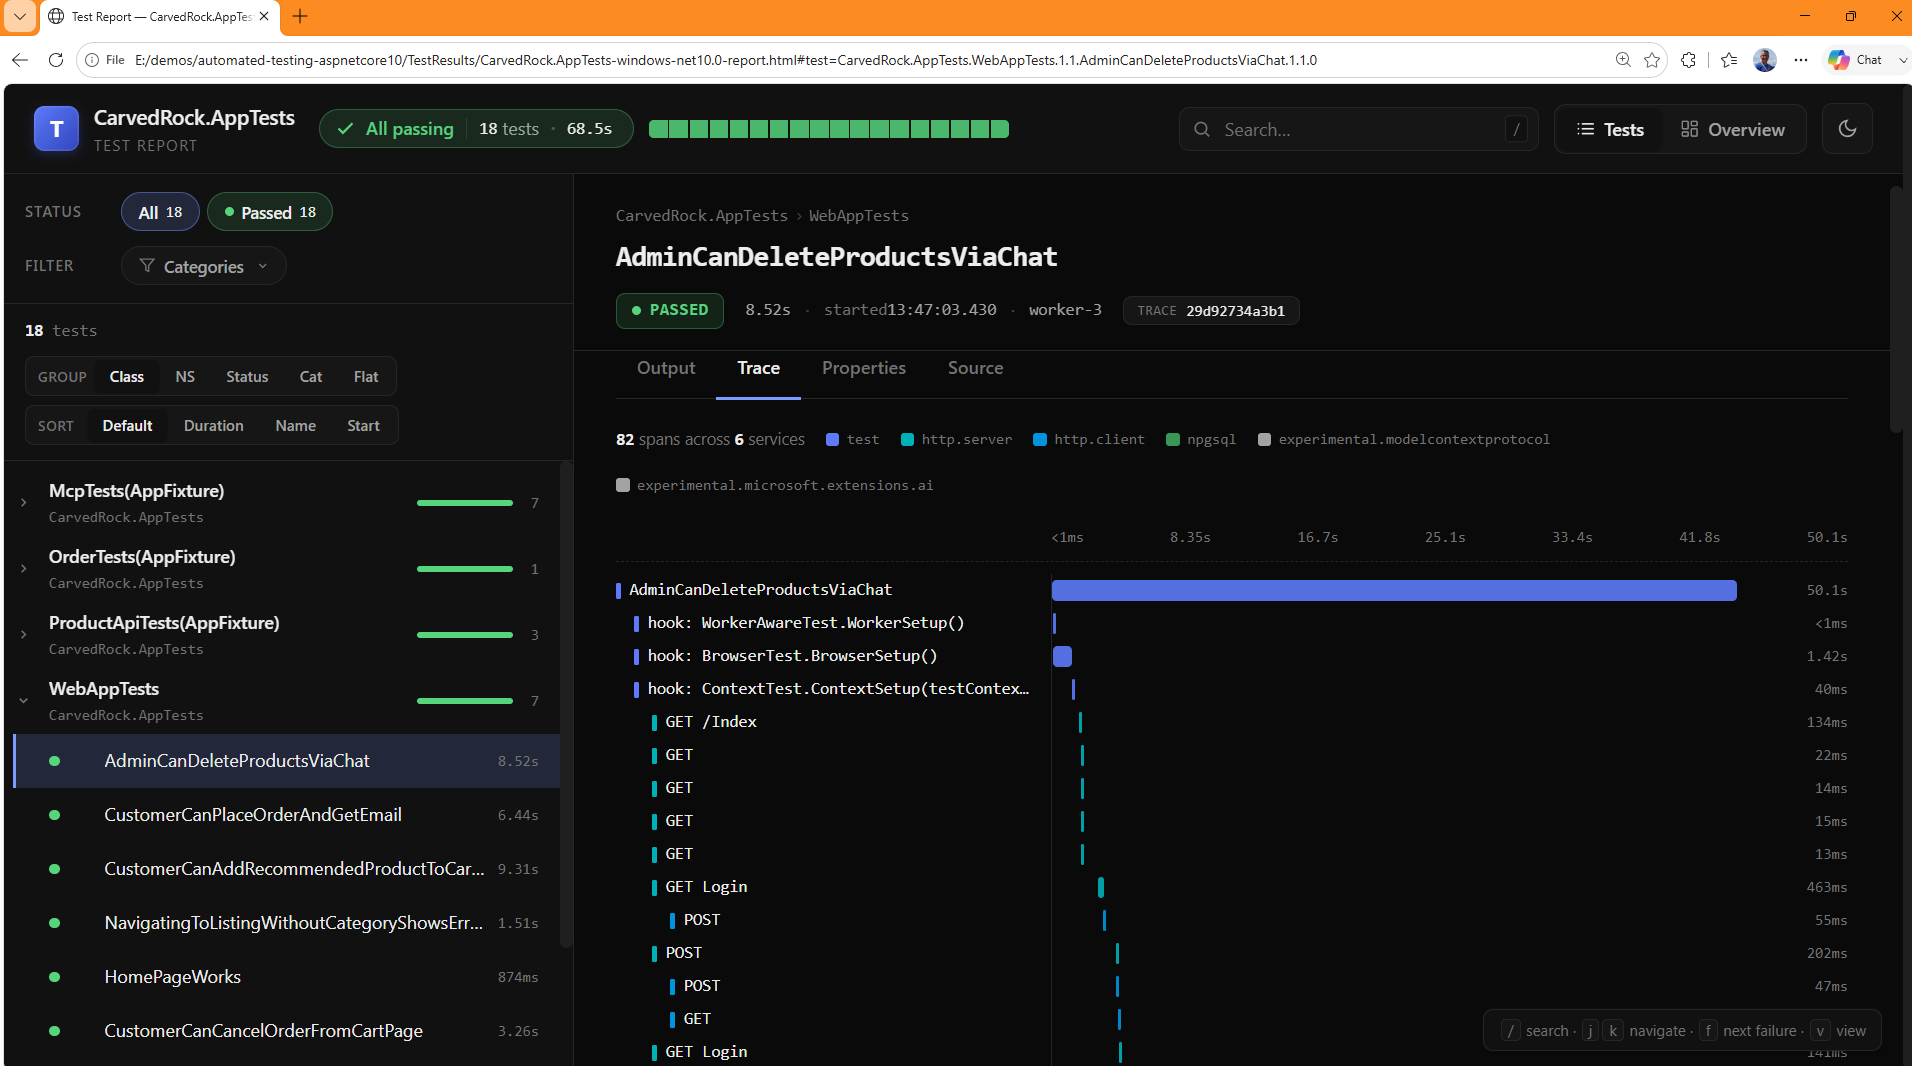Click the PASSED status badge

[x=670, y=310]
